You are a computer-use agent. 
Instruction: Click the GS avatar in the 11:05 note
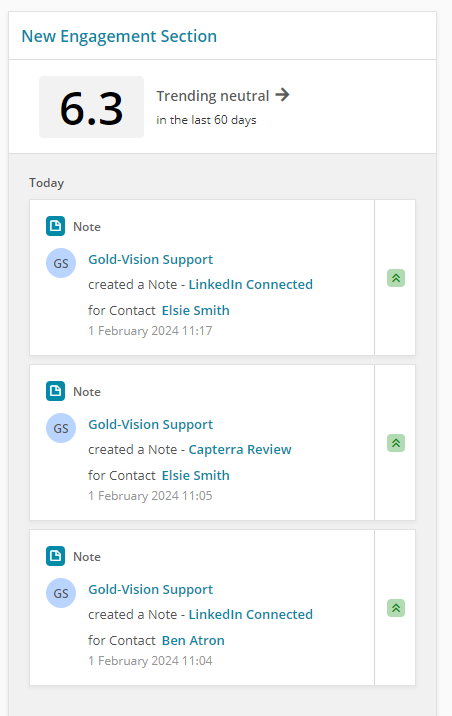click(x=61, y=428)
